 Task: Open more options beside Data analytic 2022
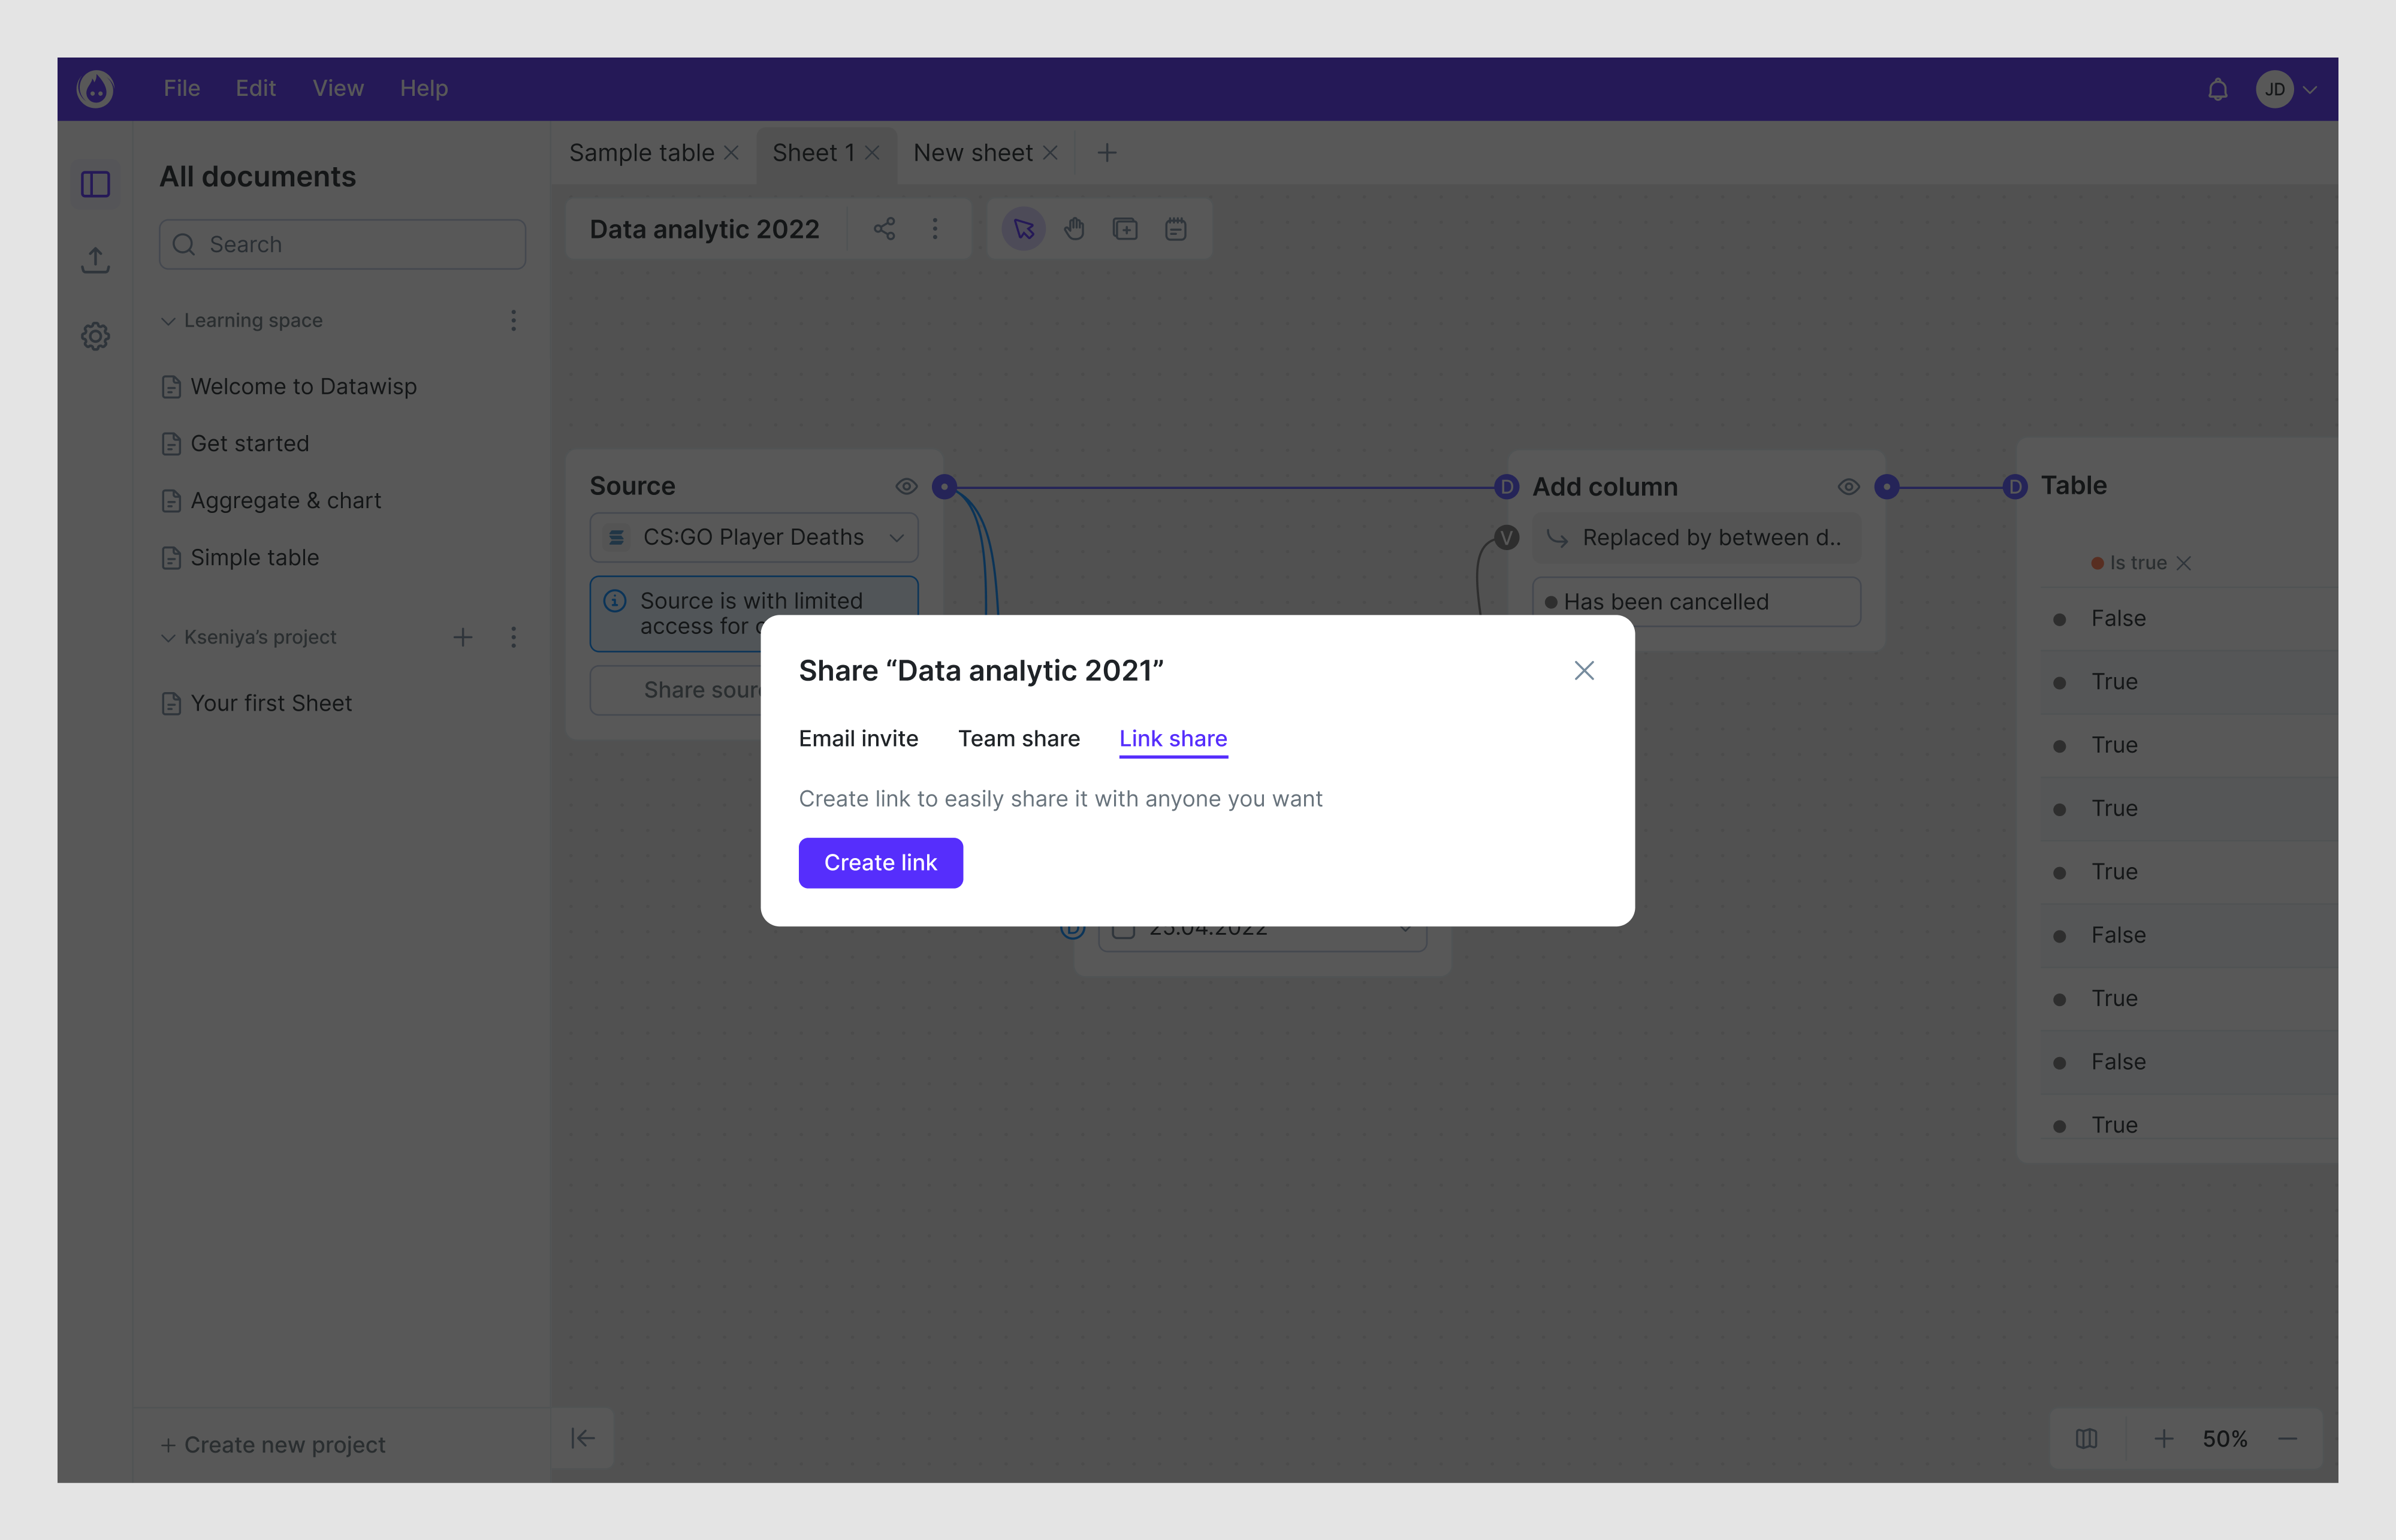pyautogui.click(x=935, y=229)
